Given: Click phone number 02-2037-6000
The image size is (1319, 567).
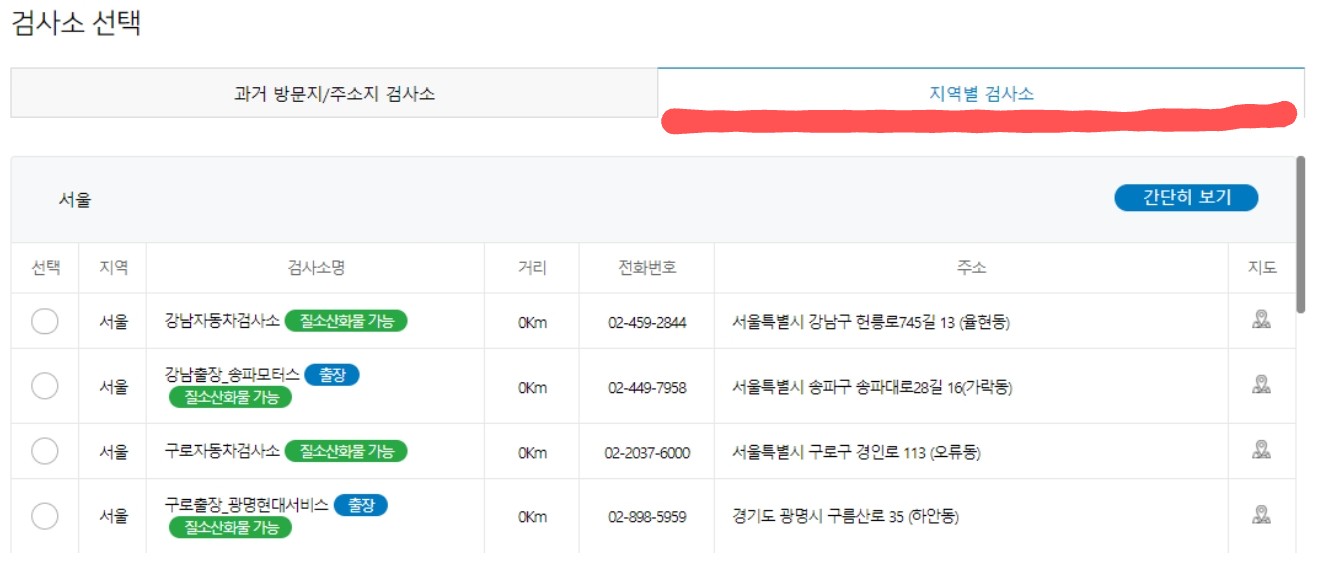Looking at the screenshot, I should tap(647, 453).
